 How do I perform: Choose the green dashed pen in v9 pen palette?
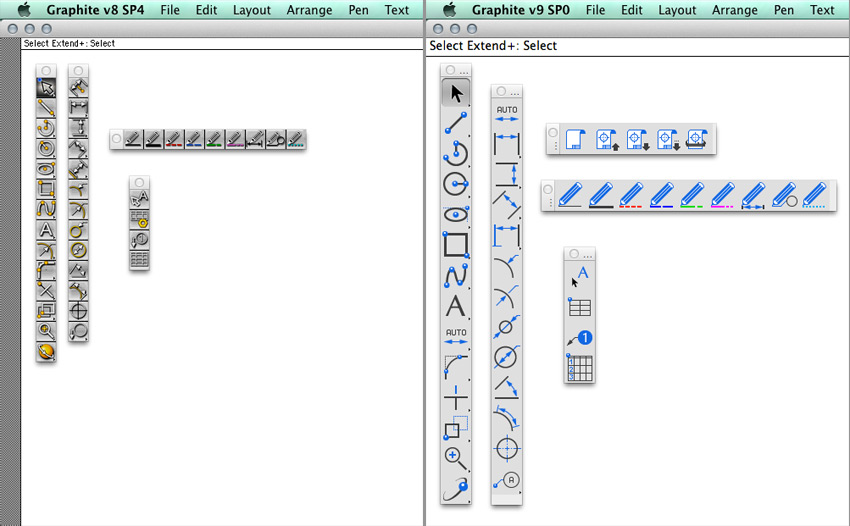click(692, 195)
